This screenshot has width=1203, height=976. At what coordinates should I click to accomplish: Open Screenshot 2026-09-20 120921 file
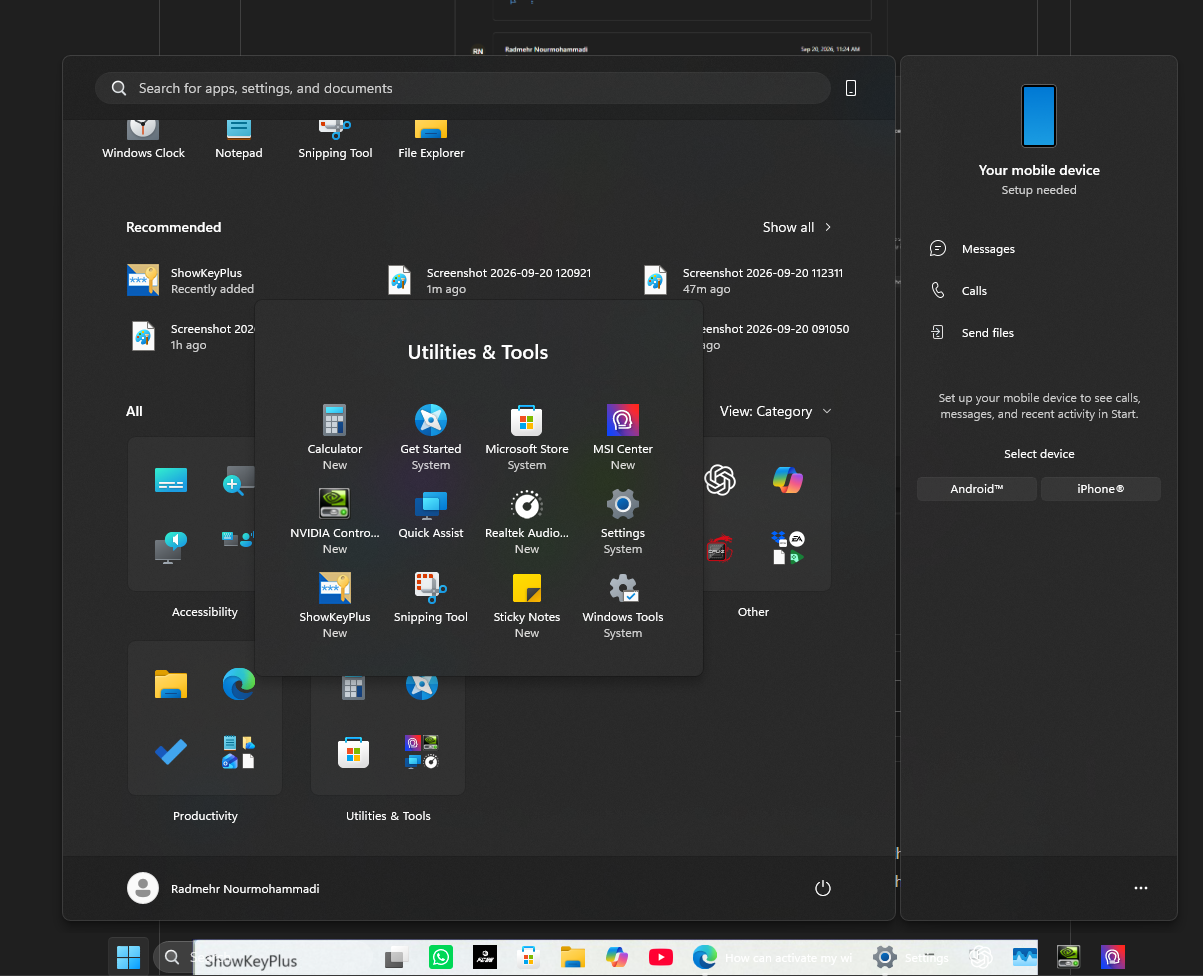(490, 280)
